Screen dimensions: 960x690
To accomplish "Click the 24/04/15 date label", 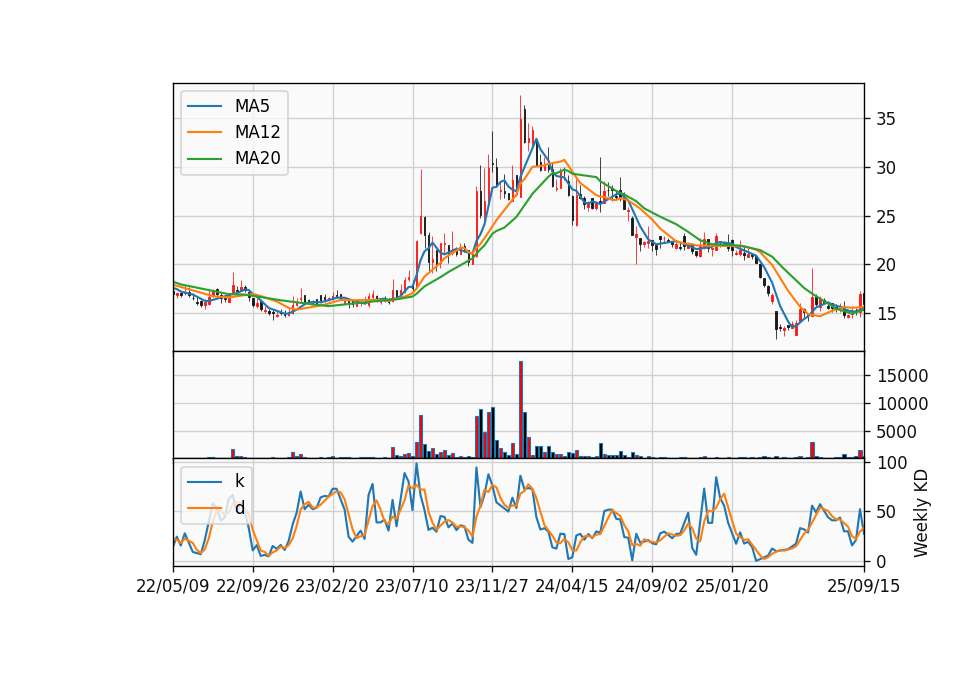I will point(572,587).
